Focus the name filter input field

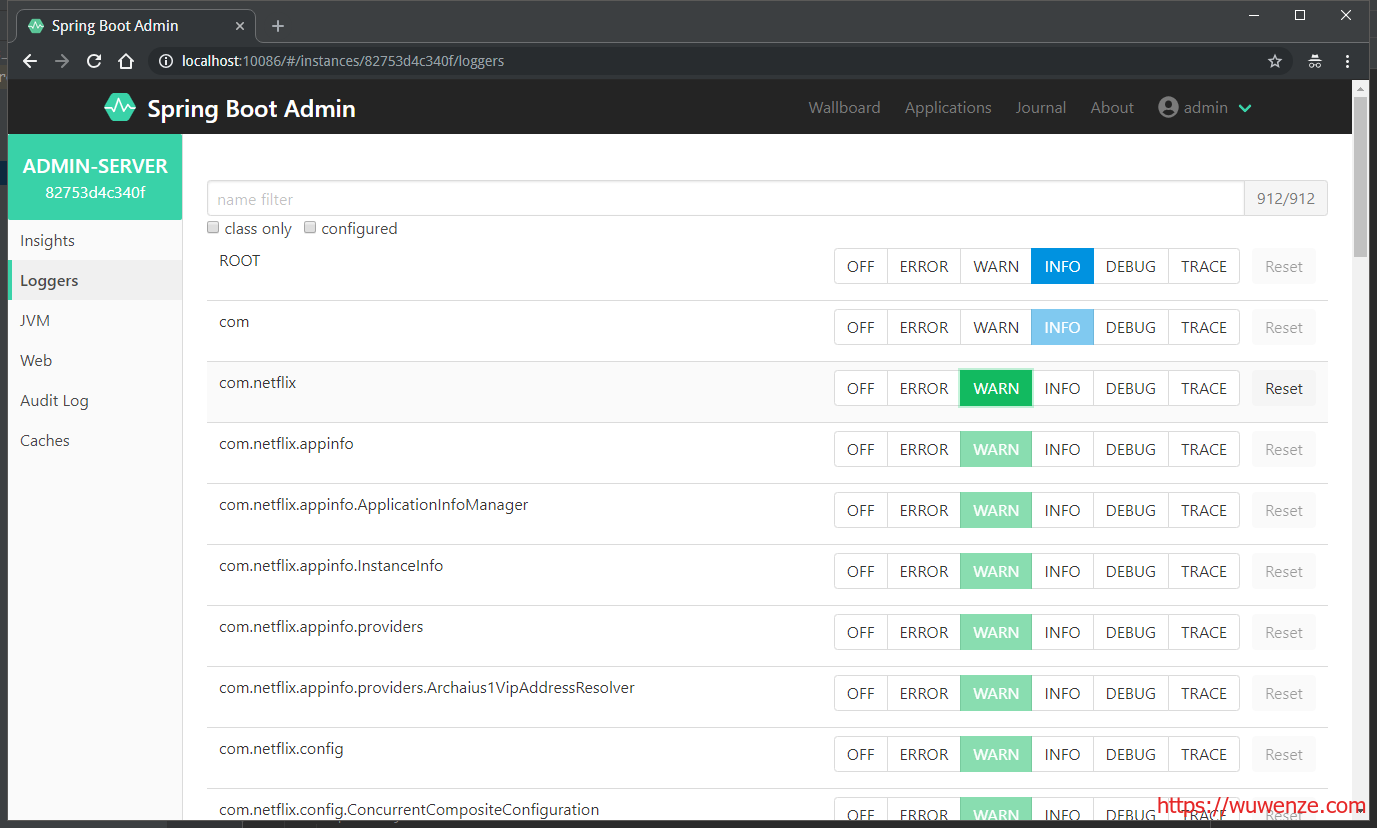(x=725, y=198)
